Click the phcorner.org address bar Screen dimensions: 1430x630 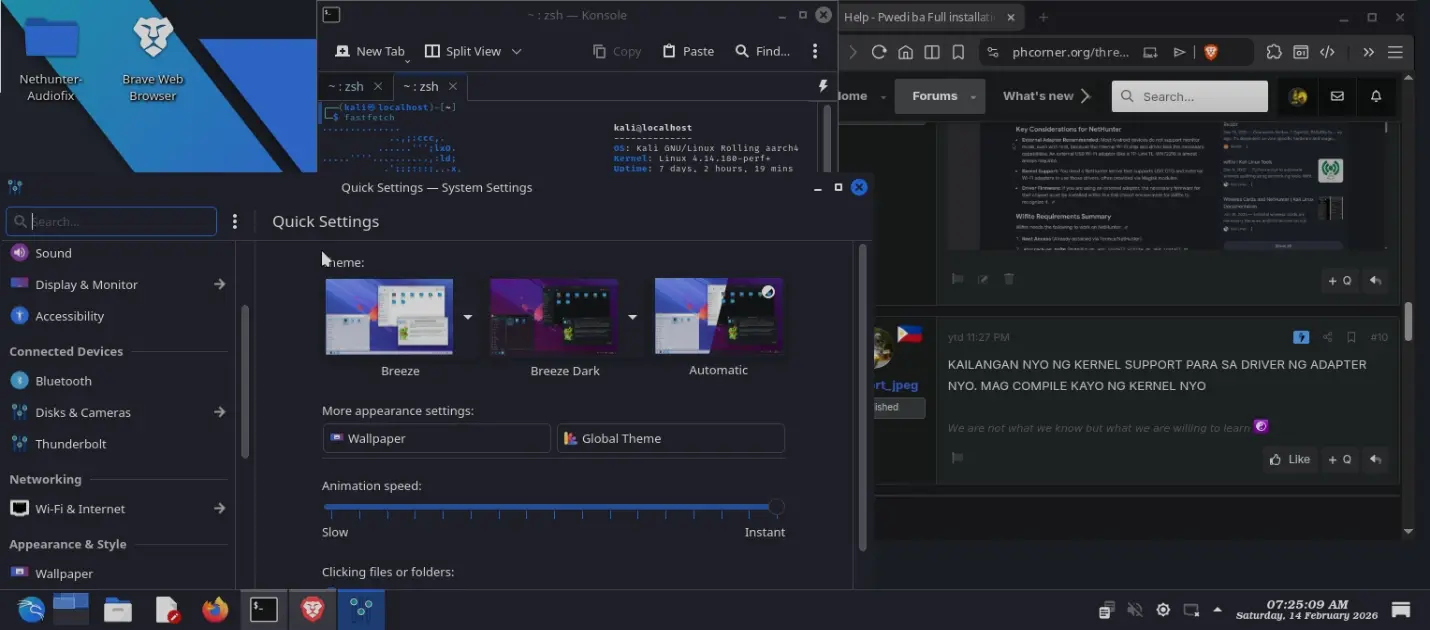point(1070,52)
